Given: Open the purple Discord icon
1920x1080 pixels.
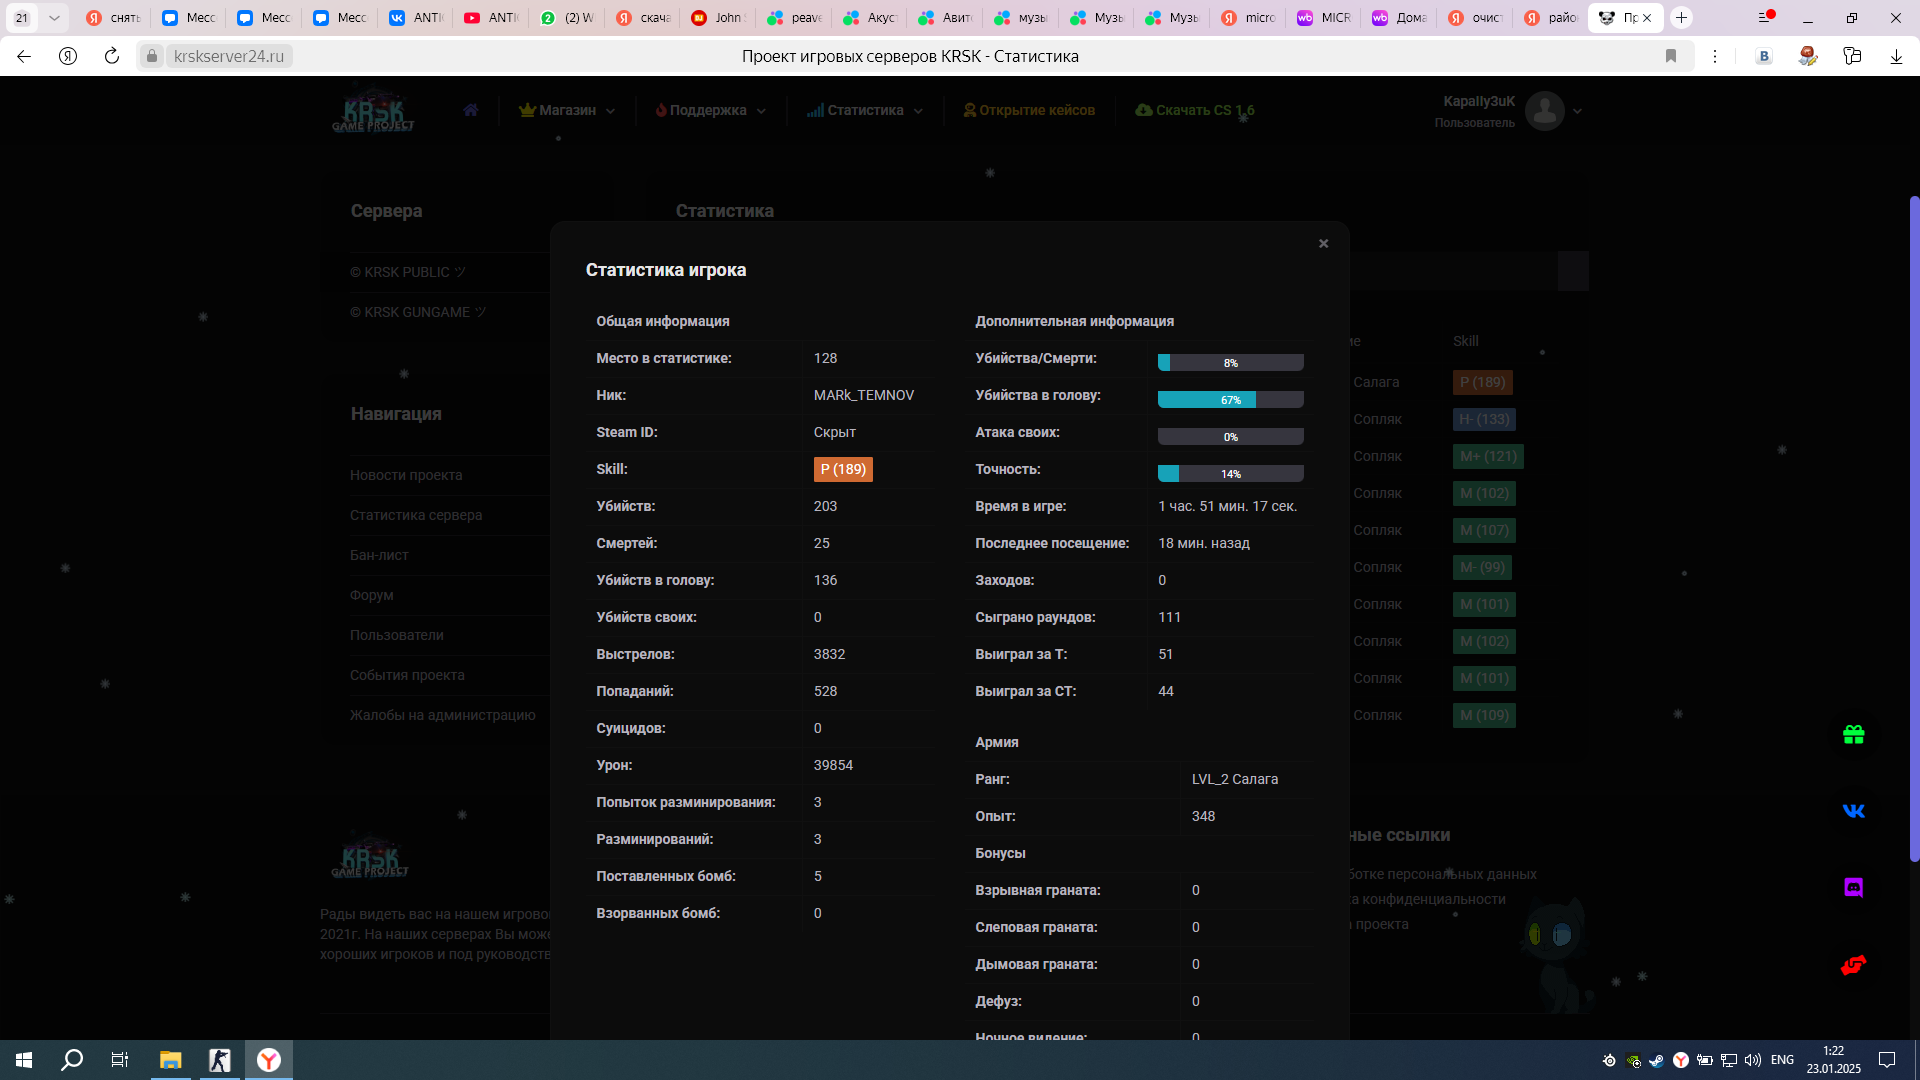Looking at the screenshot, I should click(1853, 888).
